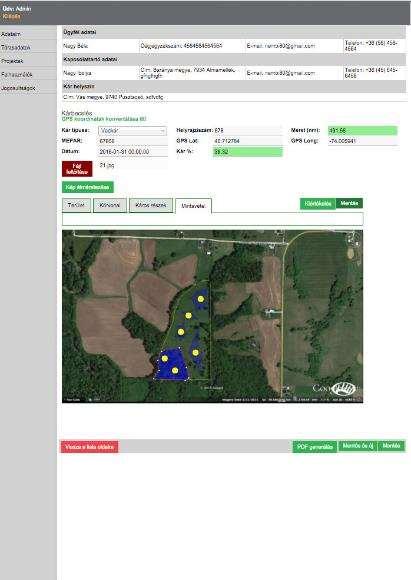Image resolution: width=411 pixels, height=580 pixels.
Task: Open Projektek in the left sidebar
Action: 12,61
